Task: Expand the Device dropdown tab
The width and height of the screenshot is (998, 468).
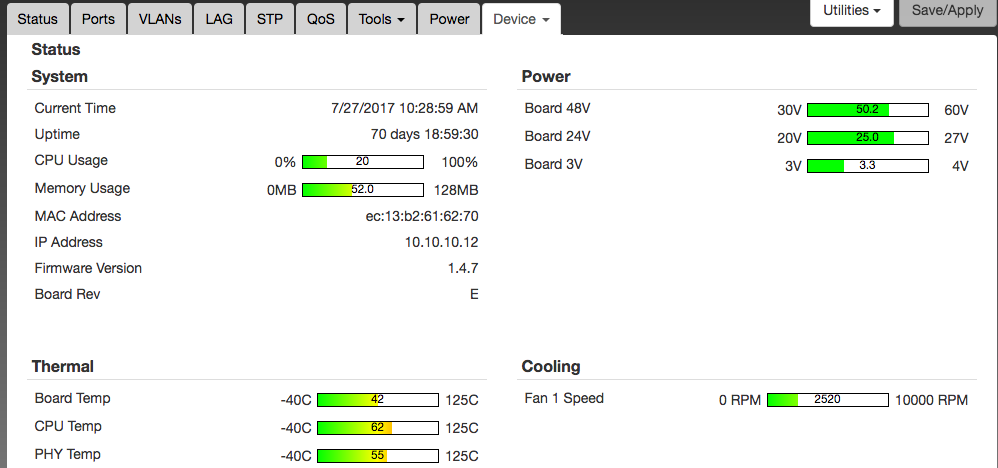Action: [521, 19]
